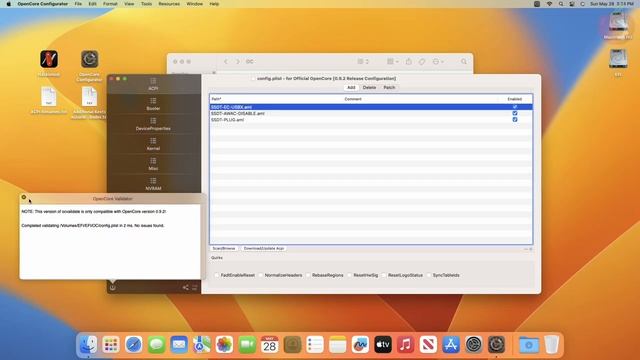Click the Finder window tag icon
This screenshot has width=640, height=360.
pyautogui.click(x=422, y=62)
